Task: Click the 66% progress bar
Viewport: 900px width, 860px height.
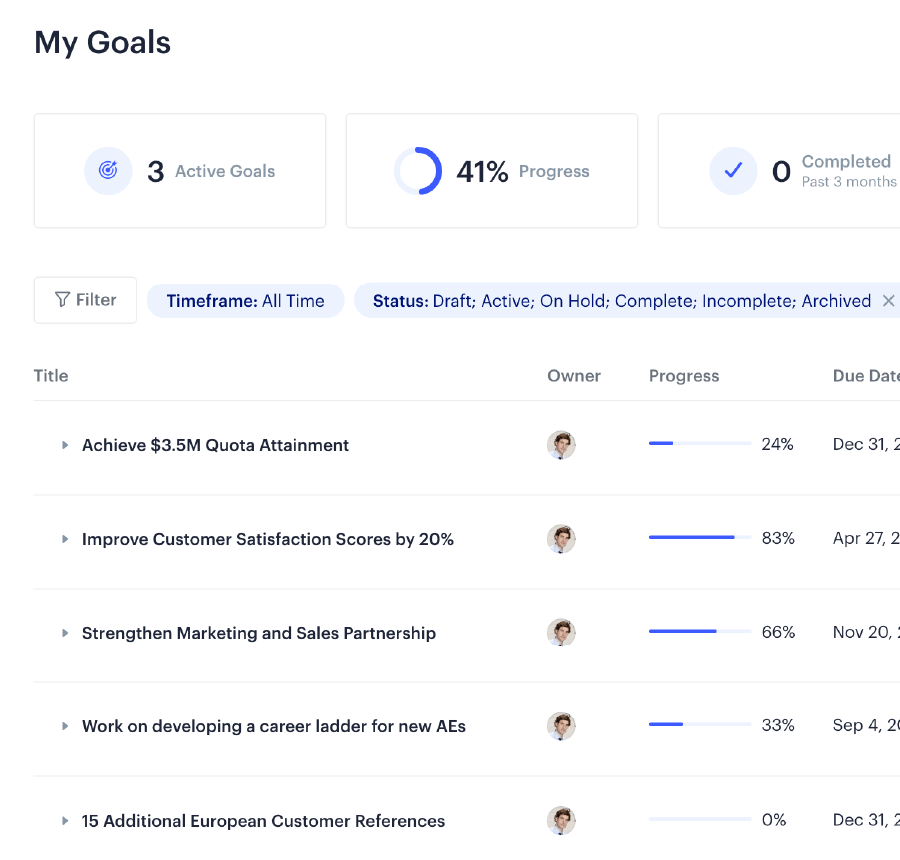Action: pyautogui.click(x=700, y=631)
